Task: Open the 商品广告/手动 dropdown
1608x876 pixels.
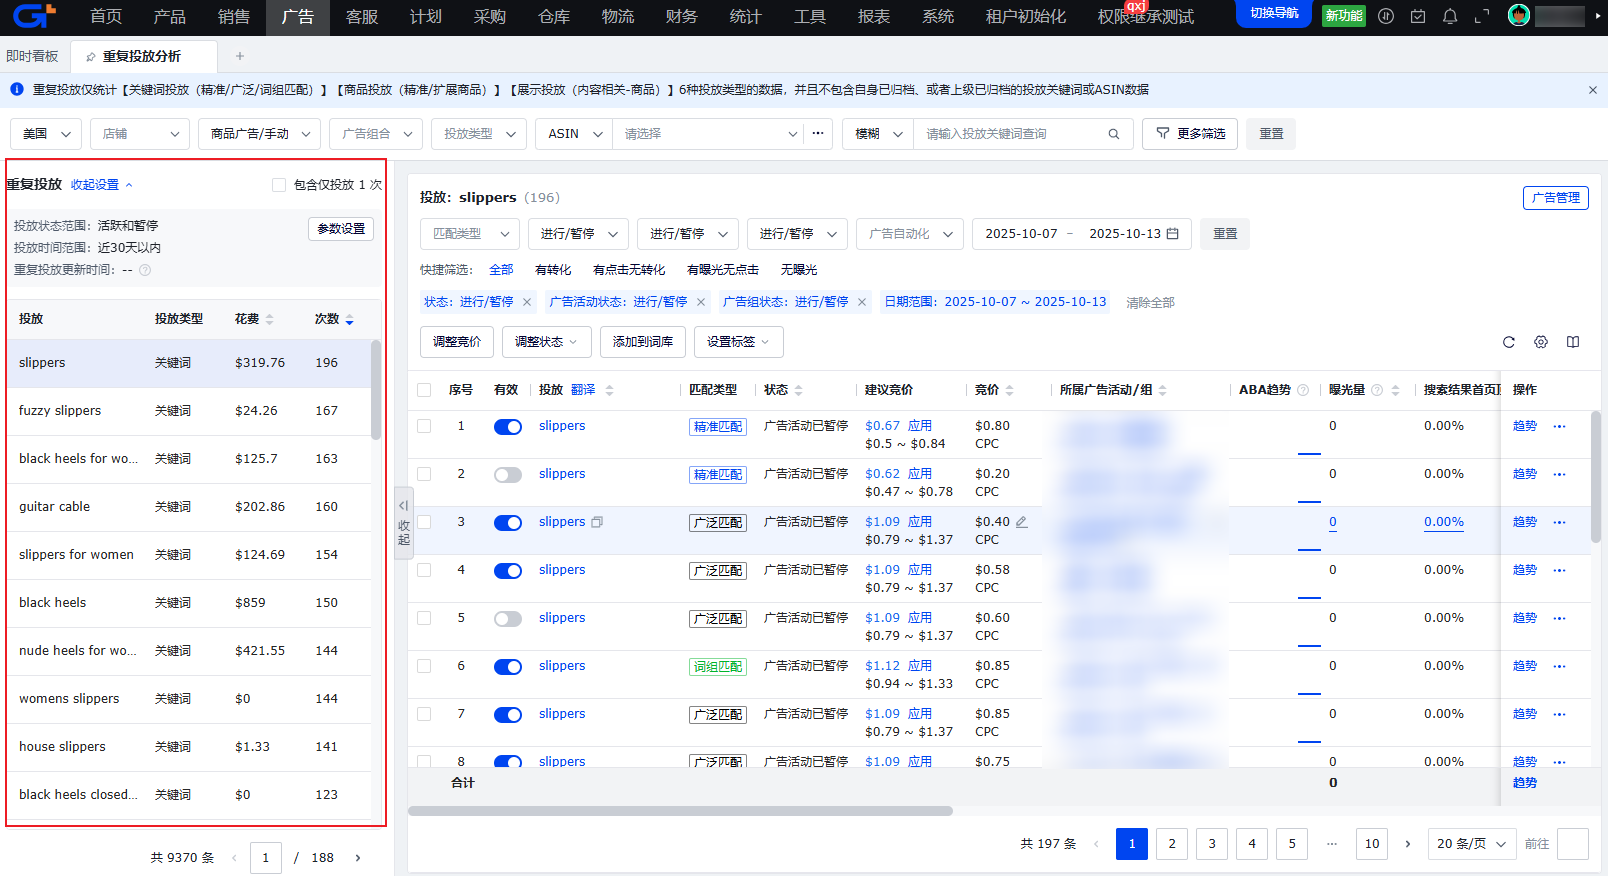Action: pyautogui.click(x=260, y=134)
